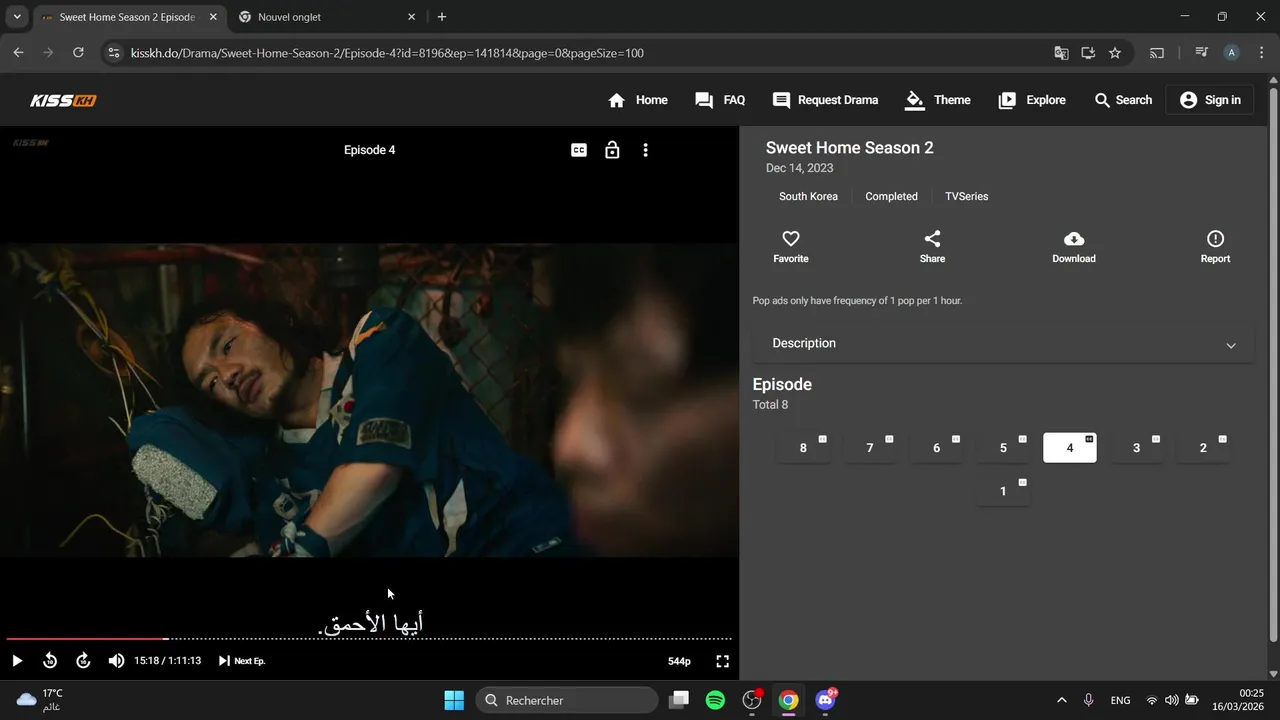Select current episode 4
Image resolution: width=1280 pixels, height=720 pixels.
[1070, 448]
